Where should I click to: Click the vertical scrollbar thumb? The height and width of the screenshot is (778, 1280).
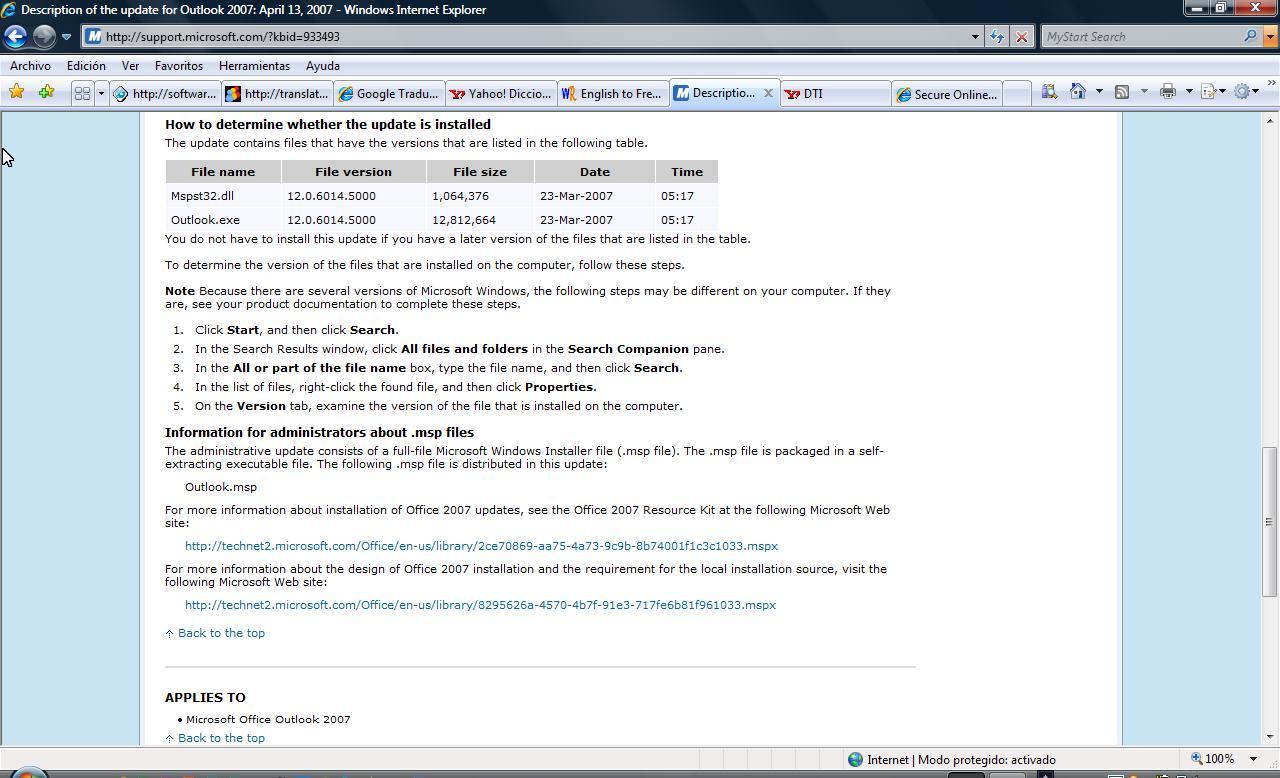click(x=1271, y=521)
